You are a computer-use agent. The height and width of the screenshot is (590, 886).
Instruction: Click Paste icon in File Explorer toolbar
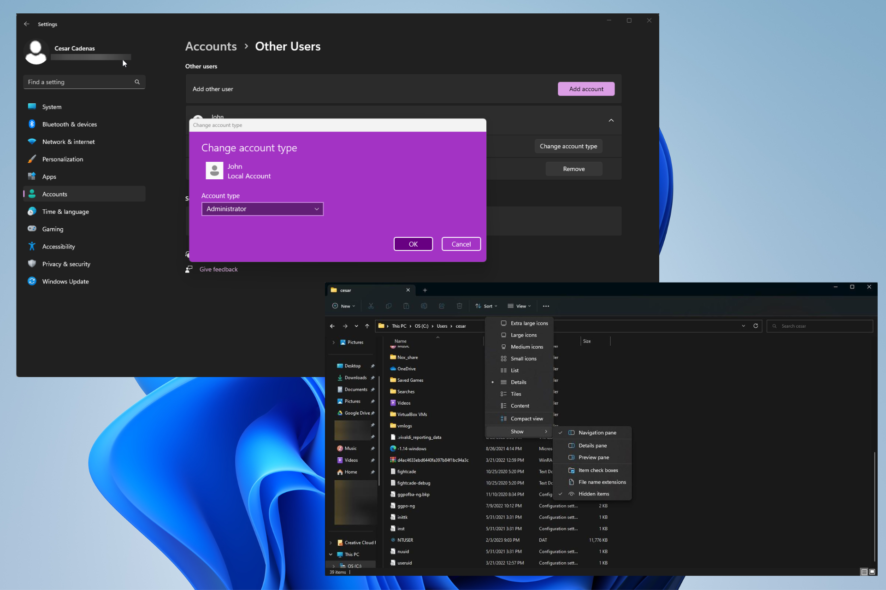tap(406, 306)
